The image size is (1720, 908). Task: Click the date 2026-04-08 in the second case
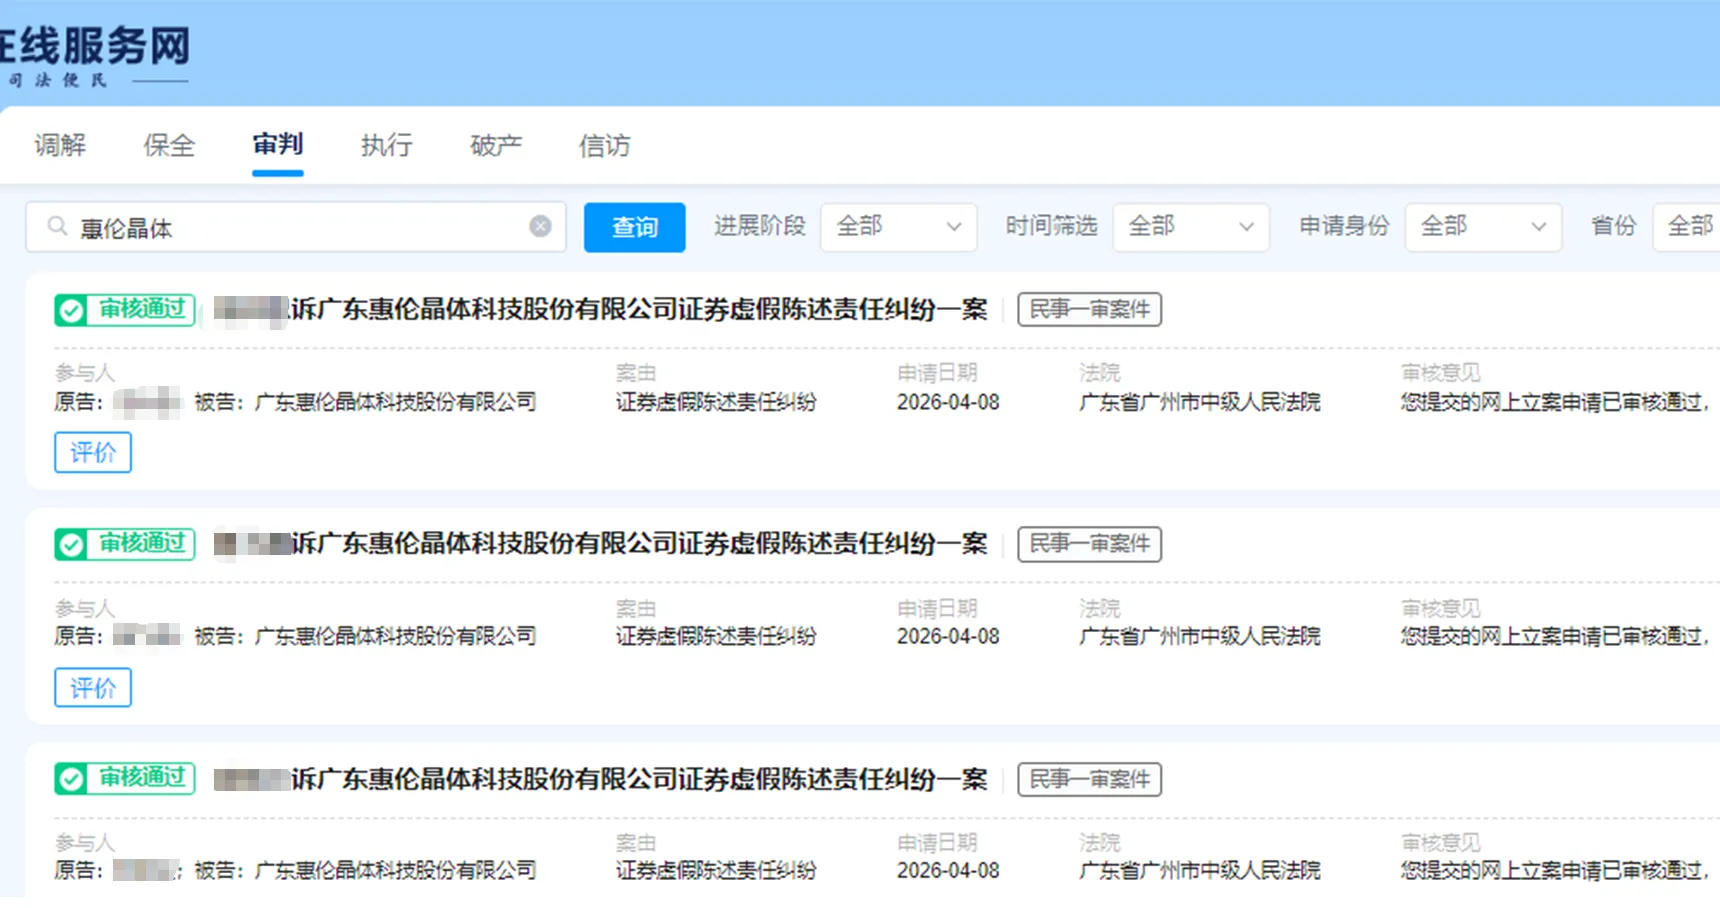click(948, 636)
